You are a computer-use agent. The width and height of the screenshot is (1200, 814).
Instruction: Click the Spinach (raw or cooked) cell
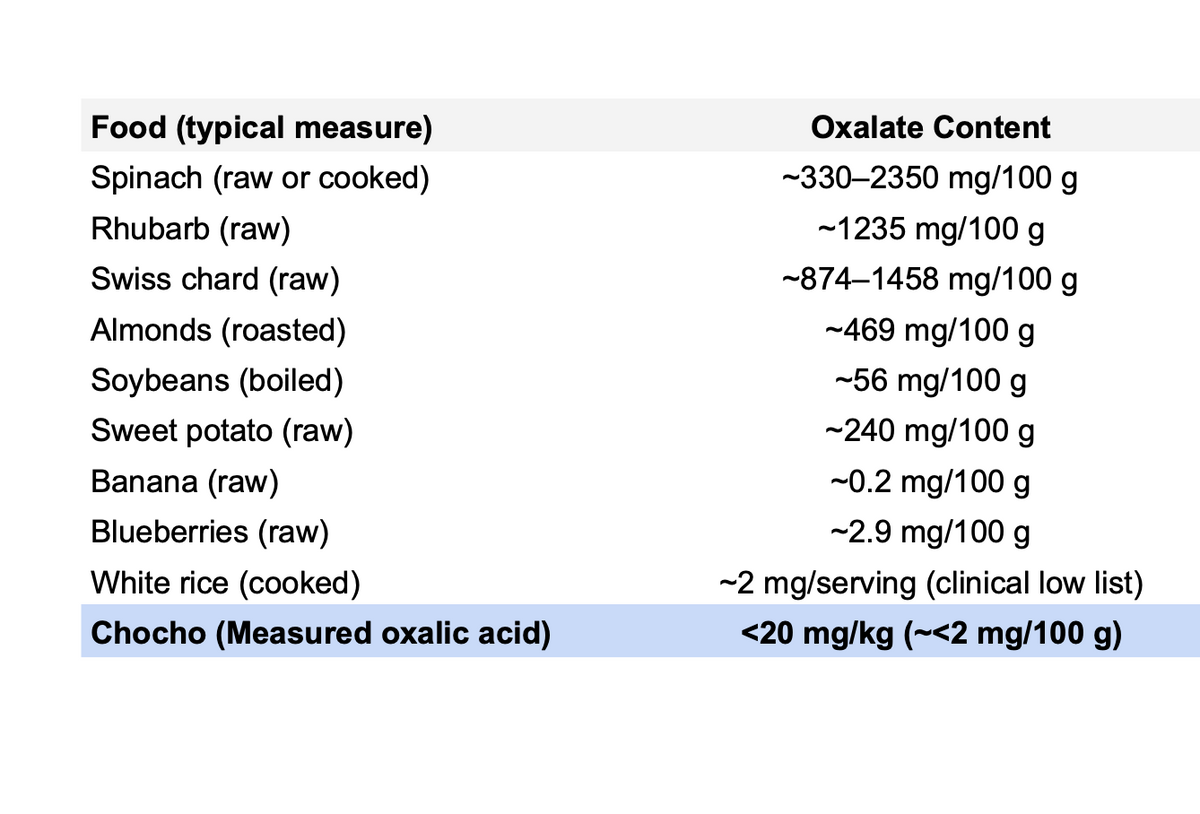260,178
